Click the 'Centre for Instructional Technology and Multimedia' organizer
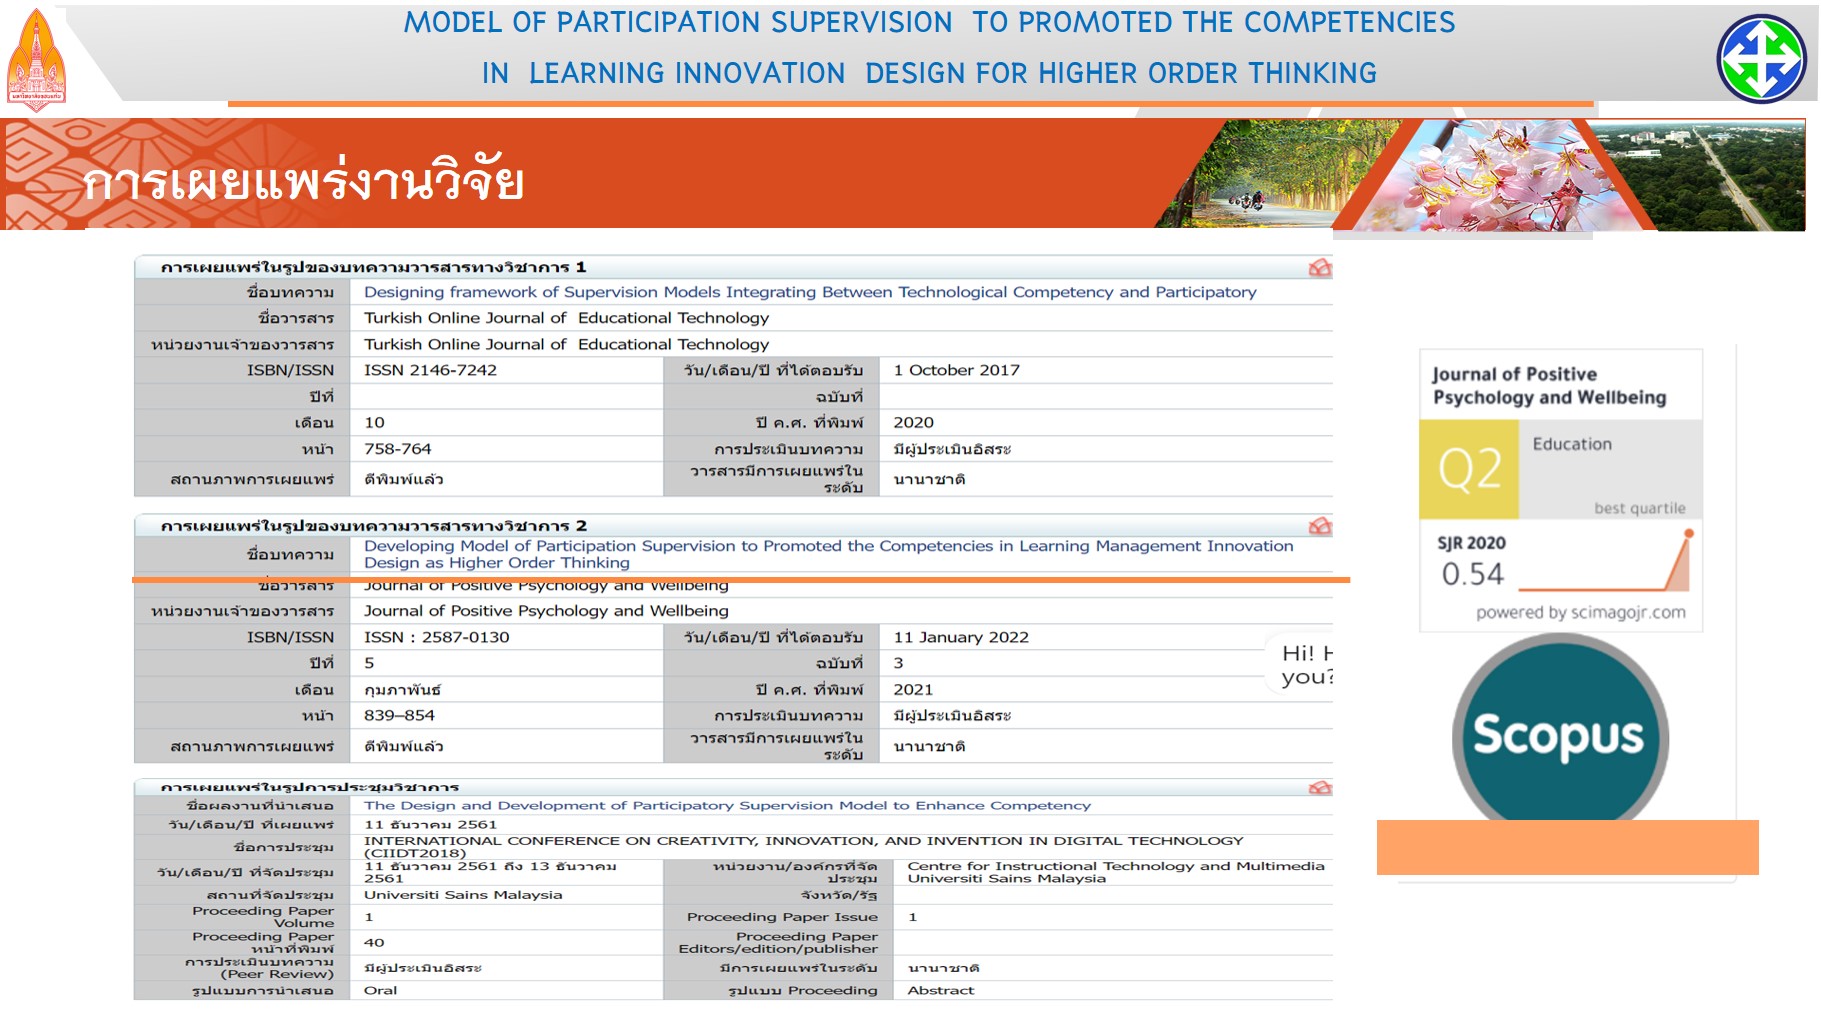Image resolution: width=1821 pixels, height=1024 pixels. [x=1115, y=872]
